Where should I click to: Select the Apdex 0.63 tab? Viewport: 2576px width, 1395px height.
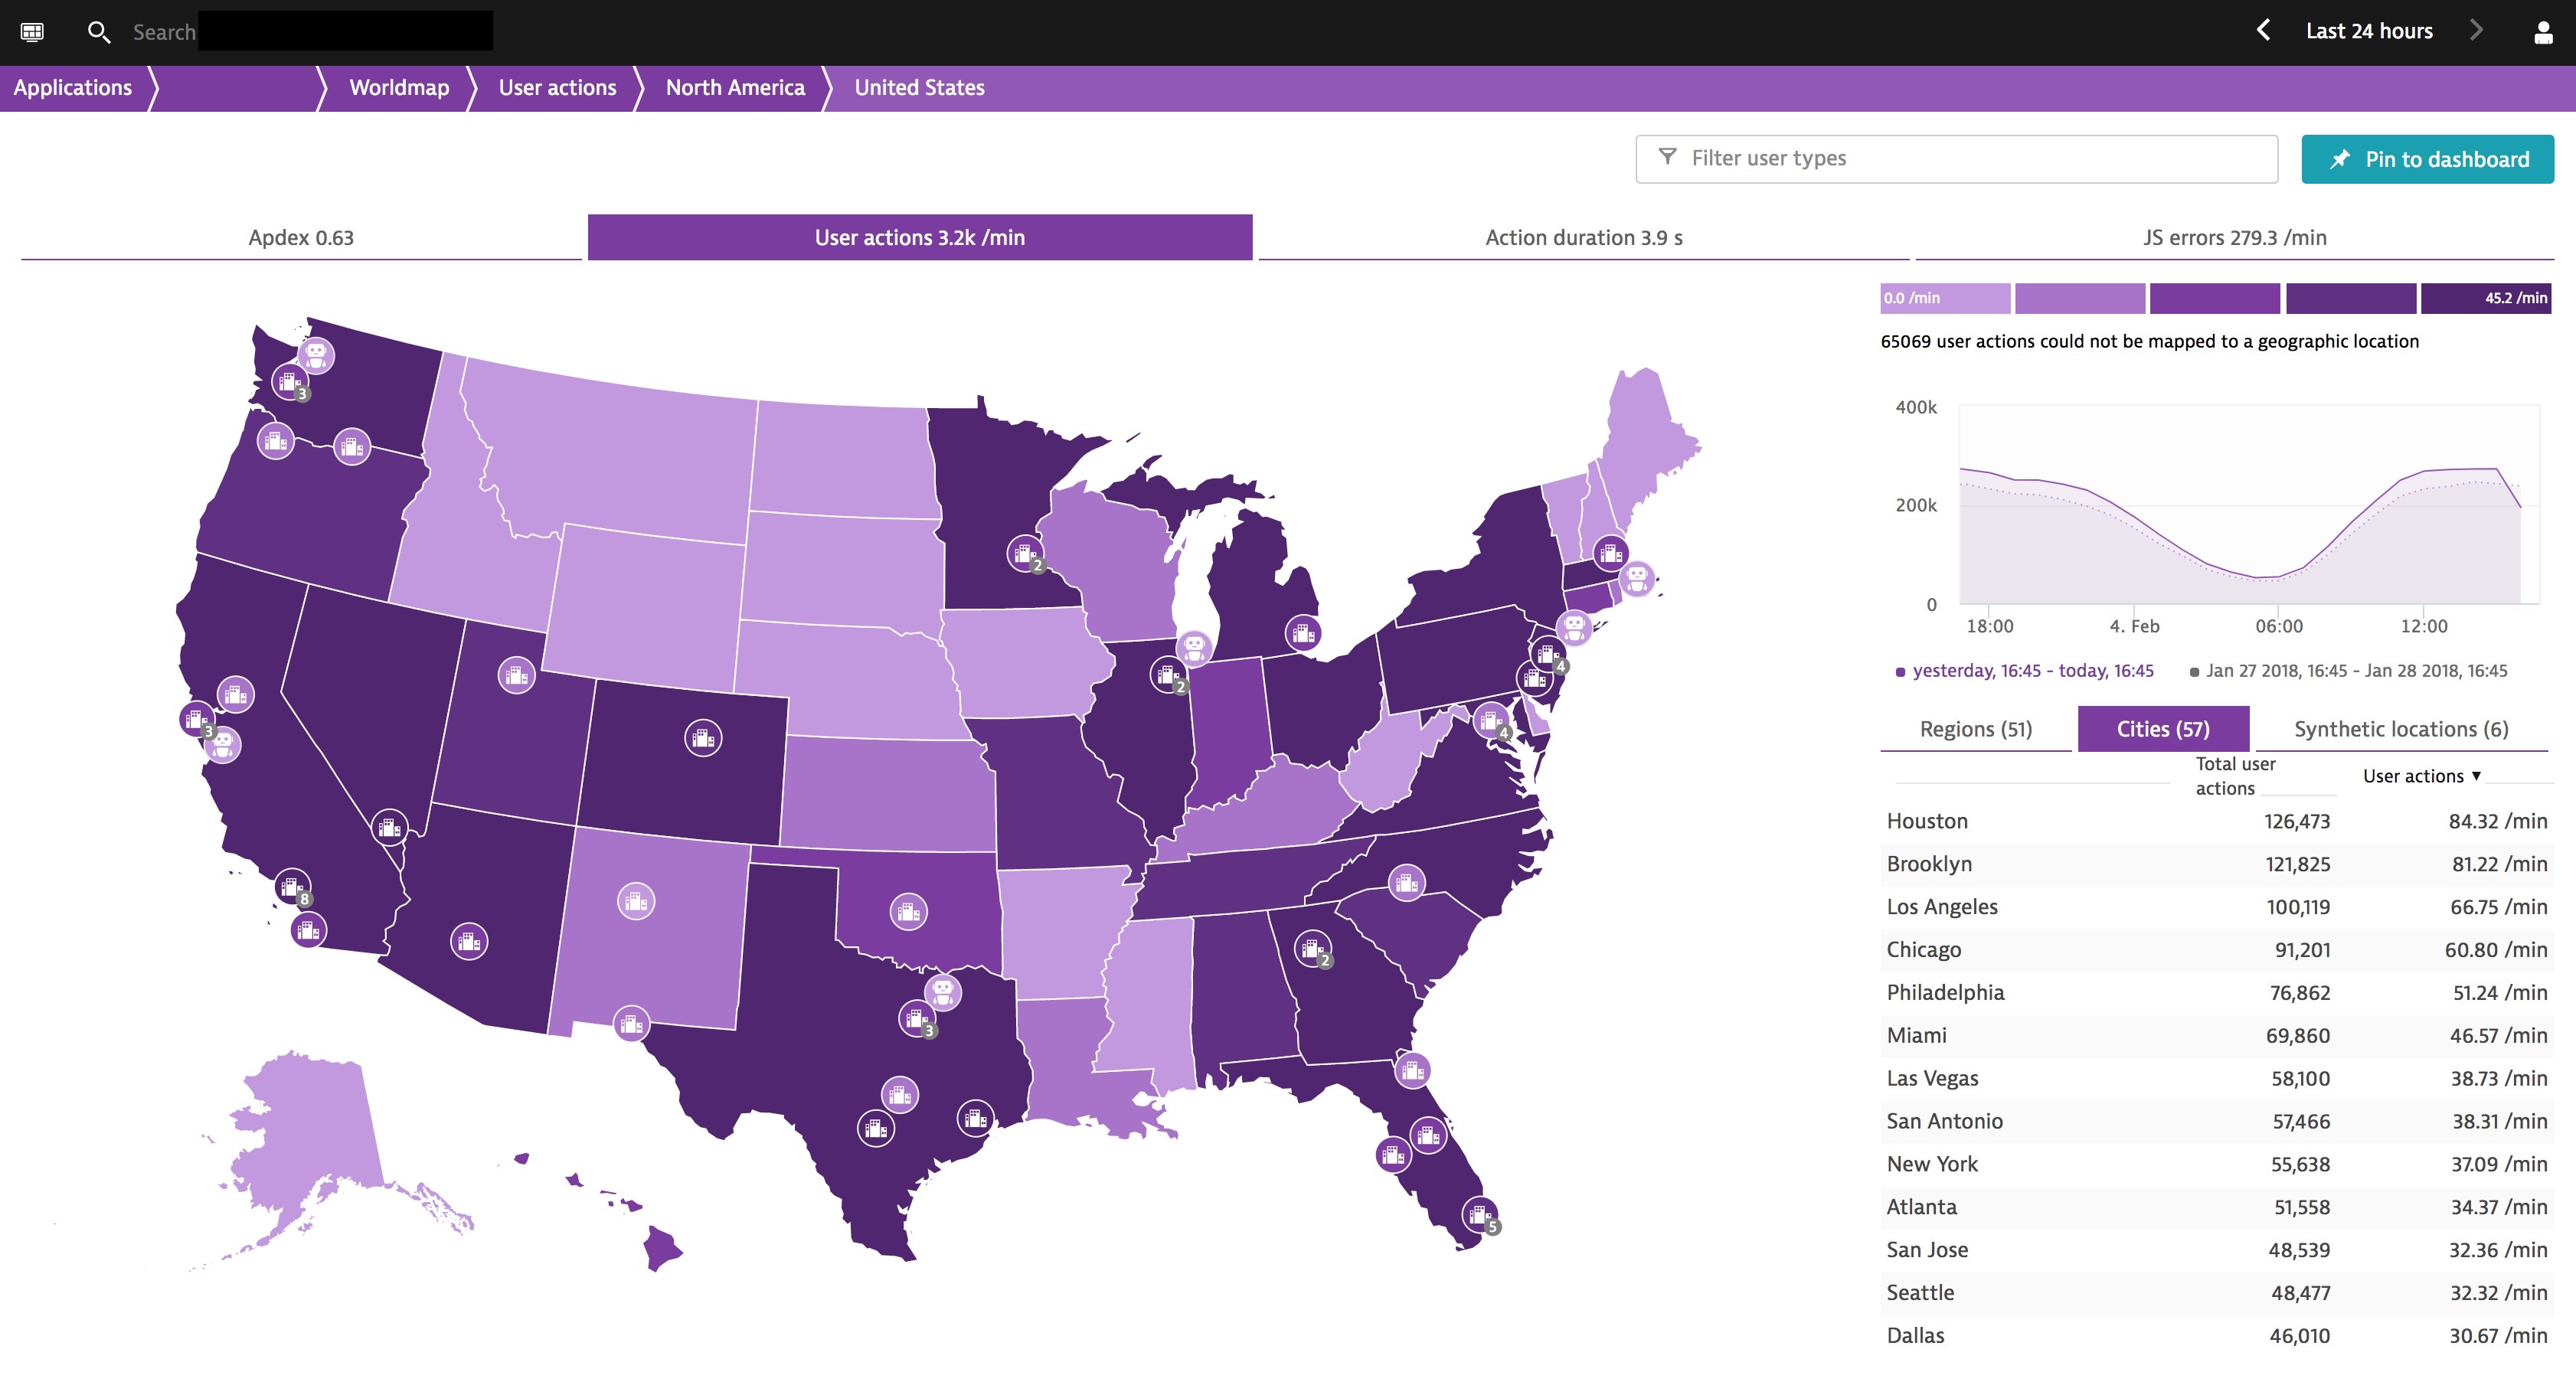tap(301, 237)
